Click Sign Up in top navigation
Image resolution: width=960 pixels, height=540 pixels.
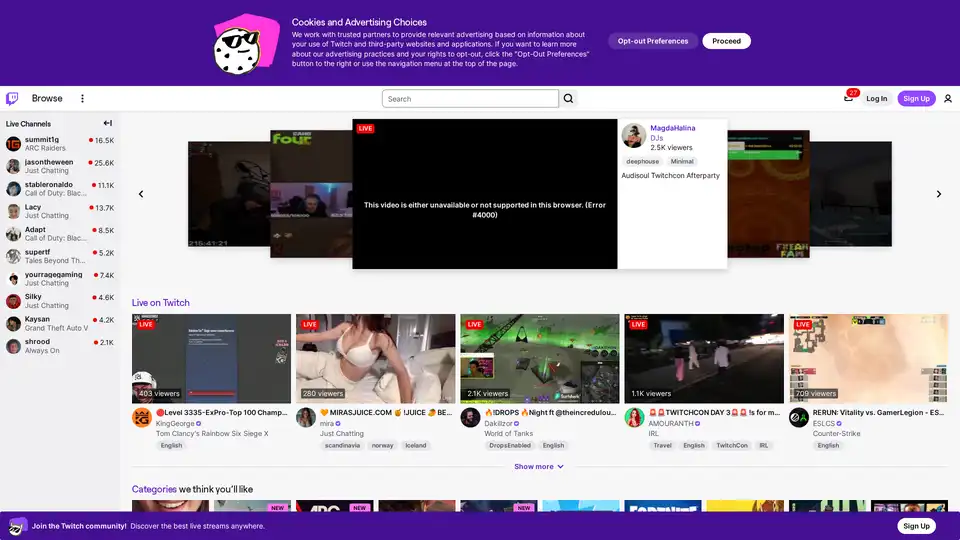pyautogui.click(x=916, y=99)
